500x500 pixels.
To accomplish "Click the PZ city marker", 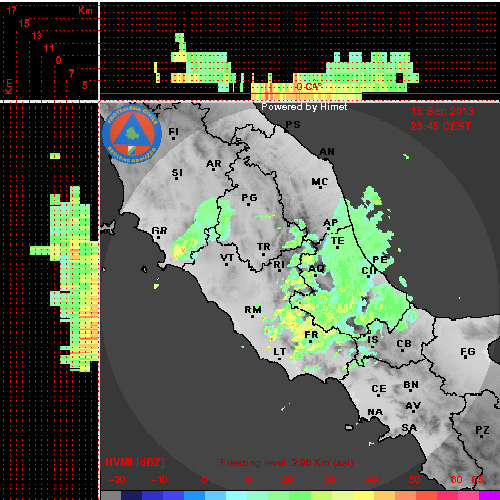I will tap(482, 436).
